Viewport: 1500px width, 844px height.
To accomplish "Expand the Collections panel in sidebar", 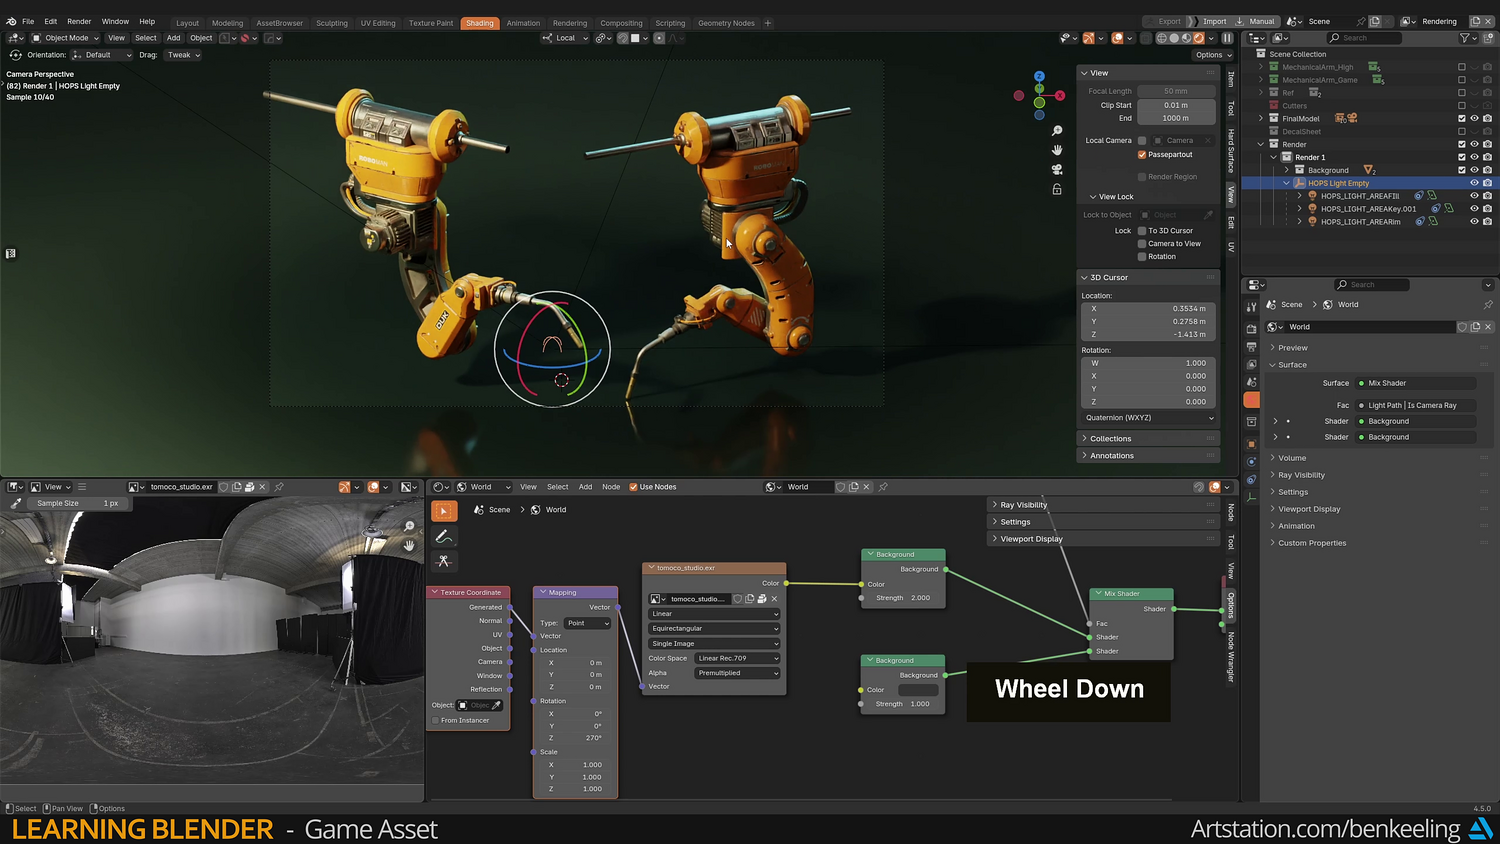I will click(1149, 439).
